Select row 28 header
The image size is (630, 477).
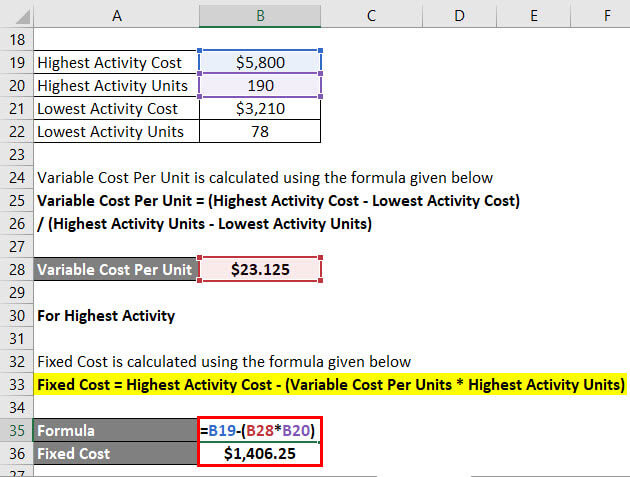coord(17,269)
